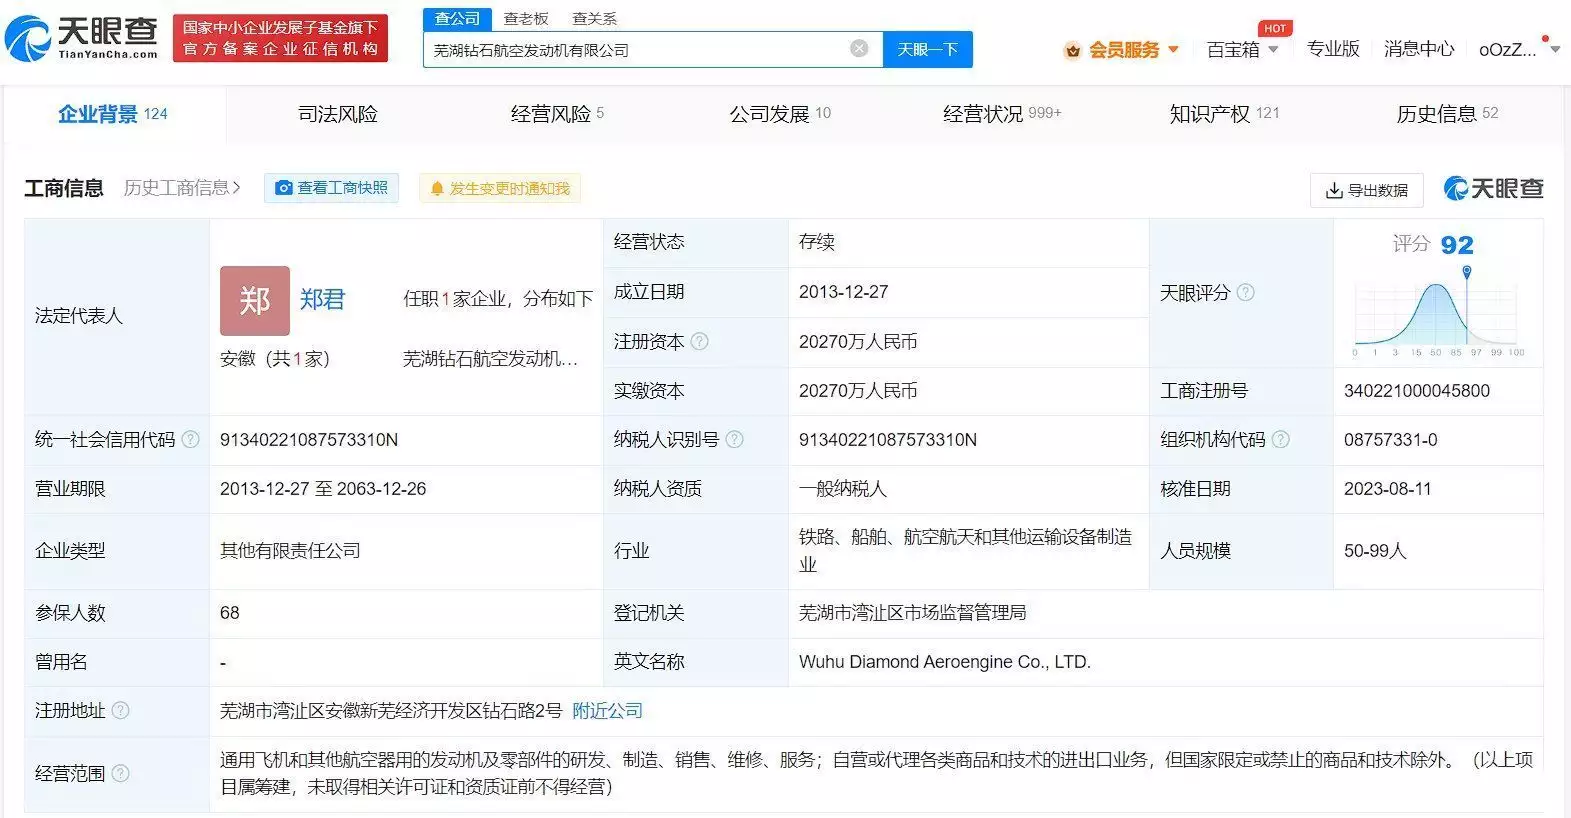
Task: Click the approval date 2023-08-11
Action: 1388,489
